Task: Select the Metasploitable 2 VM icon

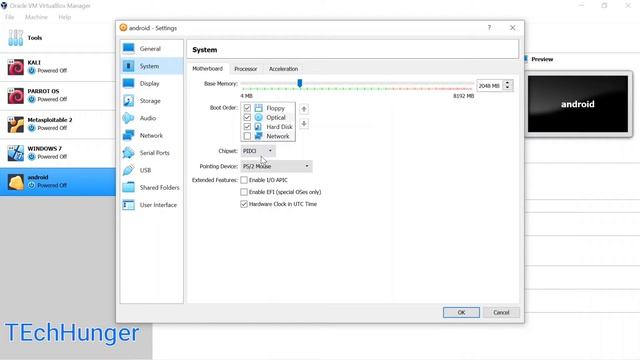Action: tap(16, 124)
